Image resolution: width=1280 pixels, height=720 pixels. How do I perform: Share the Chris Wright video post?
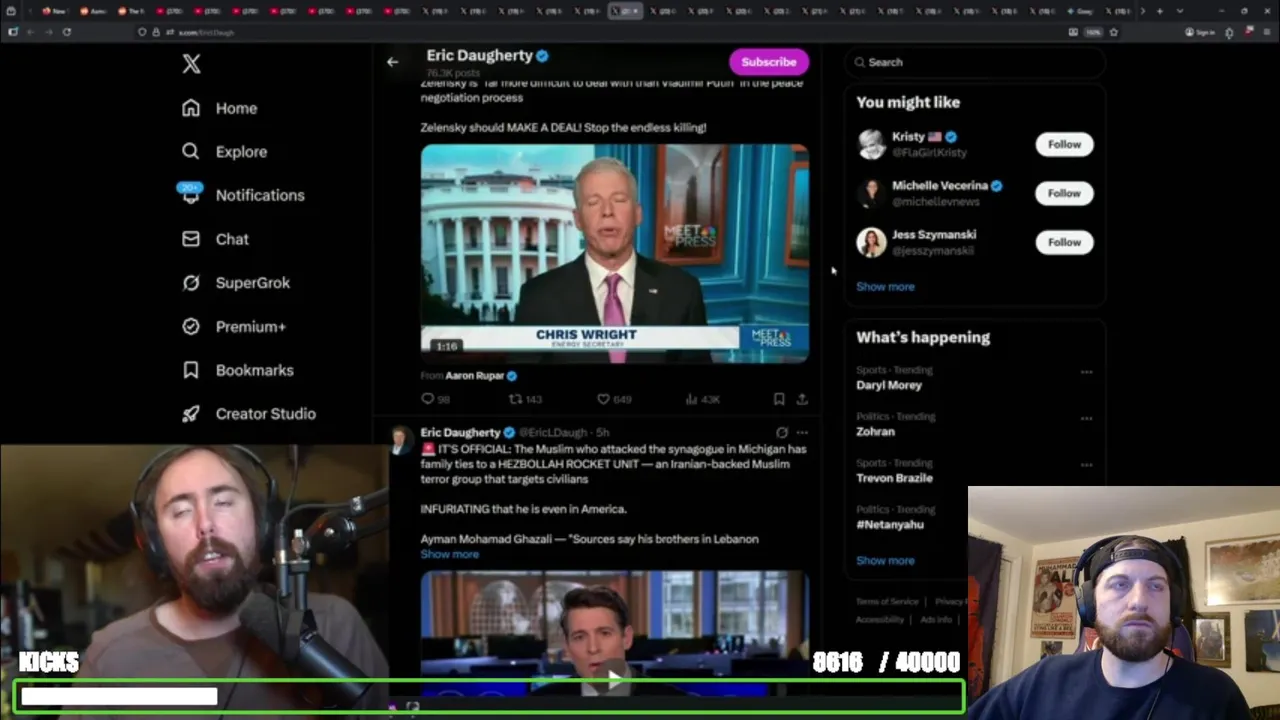(x=802, y=399)
